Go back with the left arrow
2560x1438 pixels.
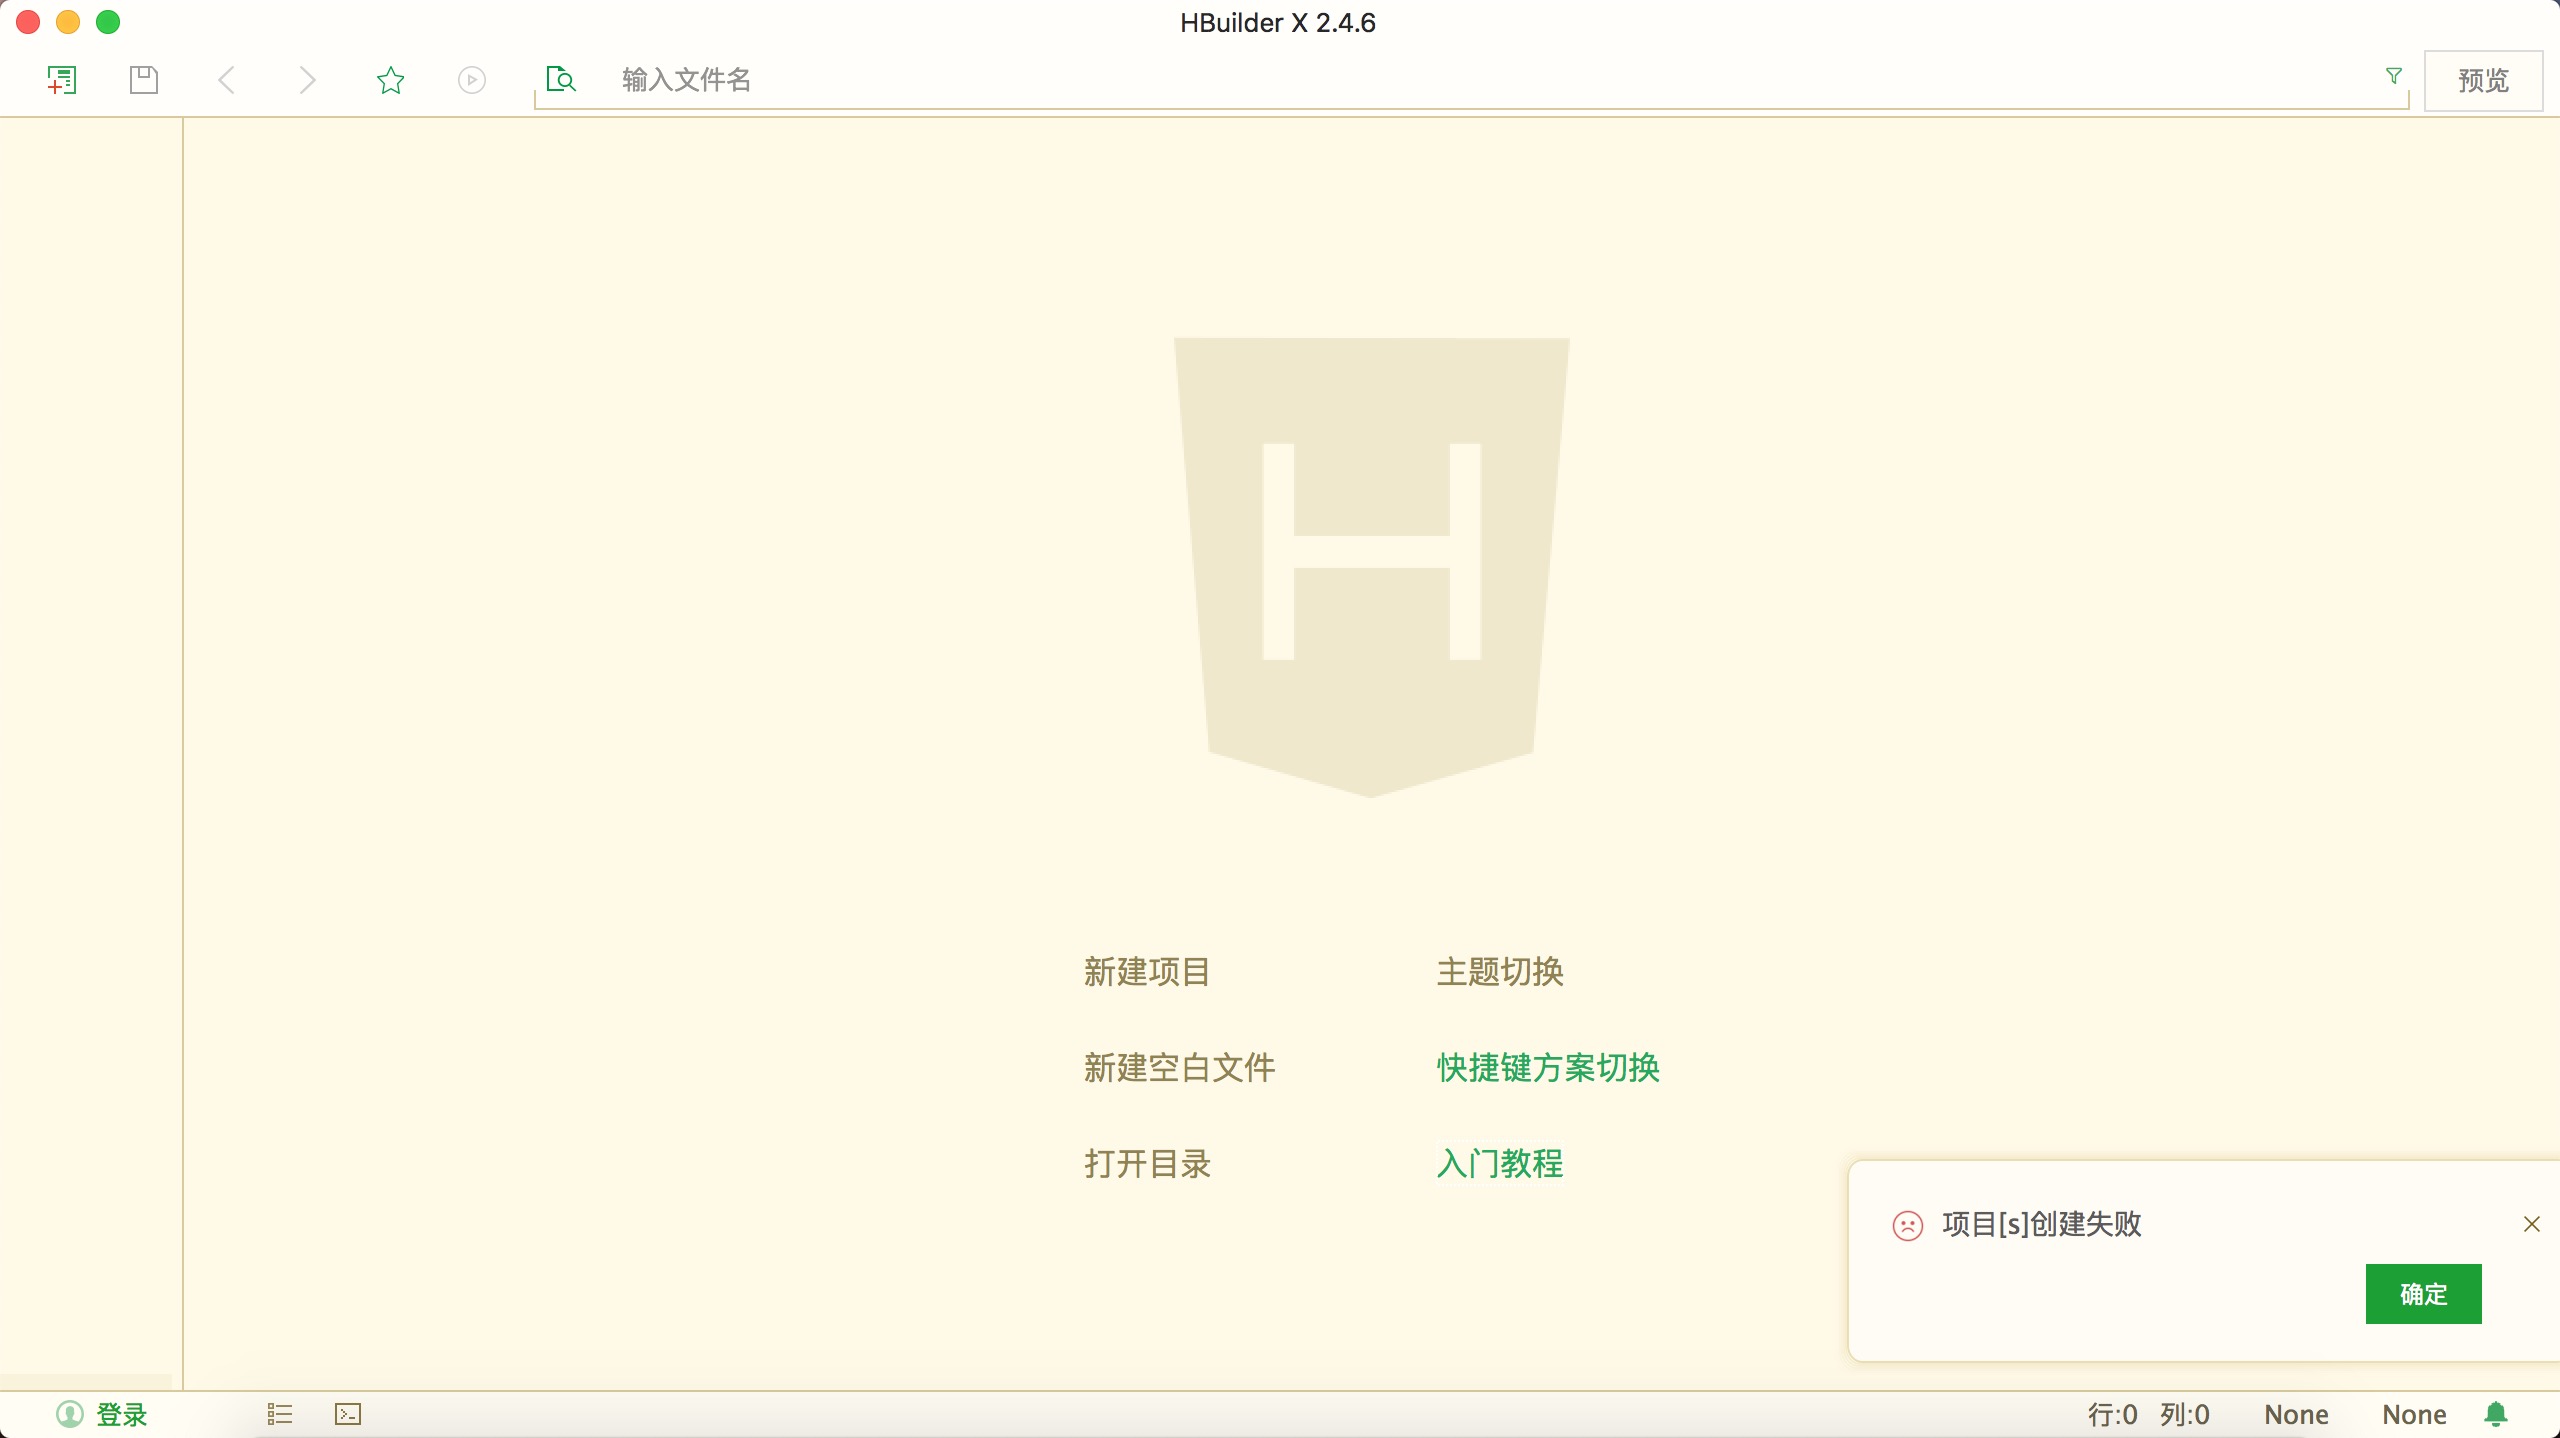coord(227,80)
